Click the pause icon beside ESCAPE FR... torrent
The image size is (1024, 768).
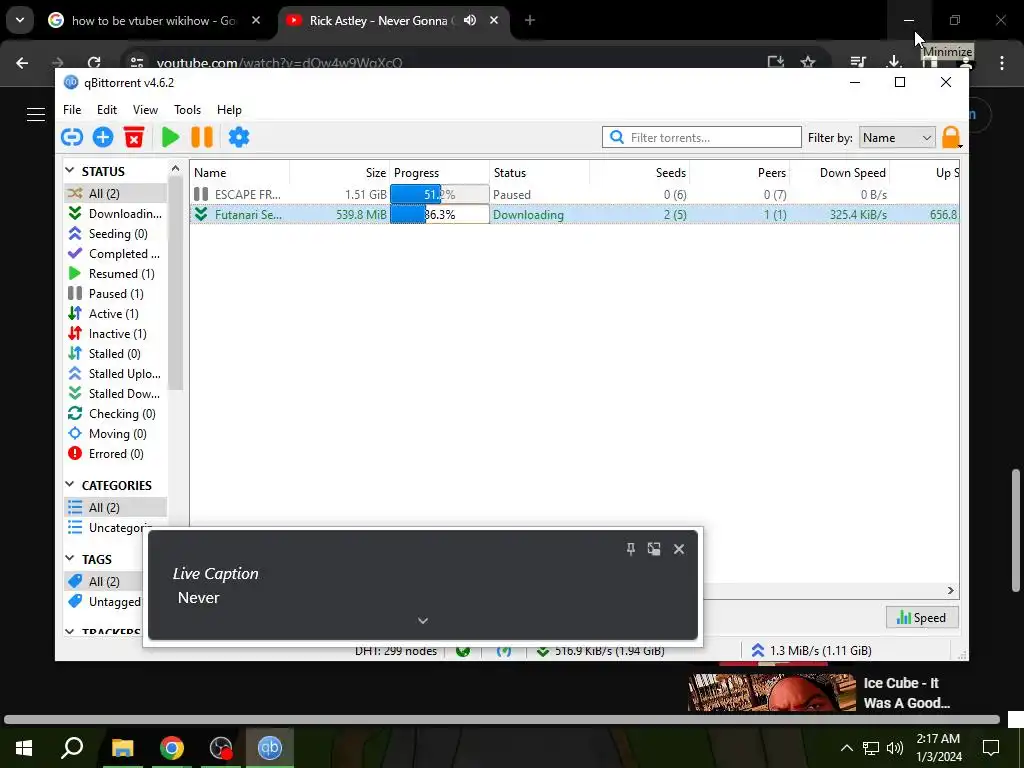point(201,195)
